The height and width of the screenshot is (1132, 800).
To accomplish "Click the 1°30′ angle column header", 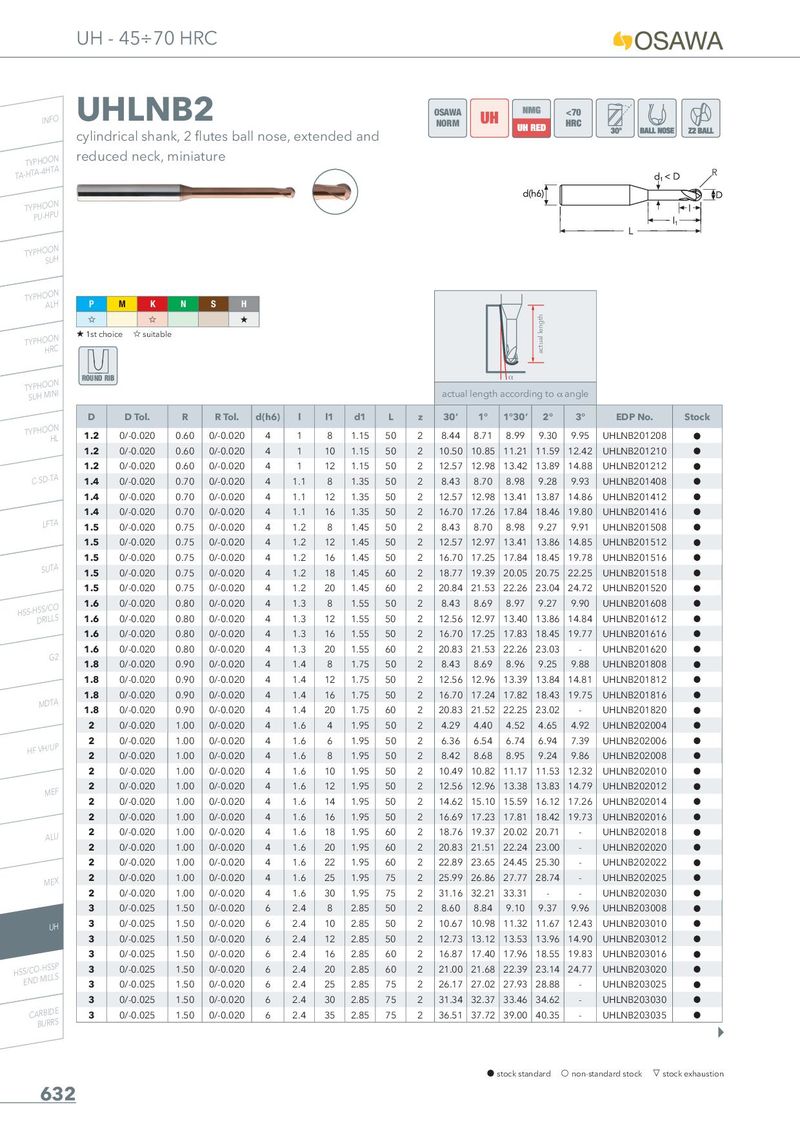I will click(516, 417).
